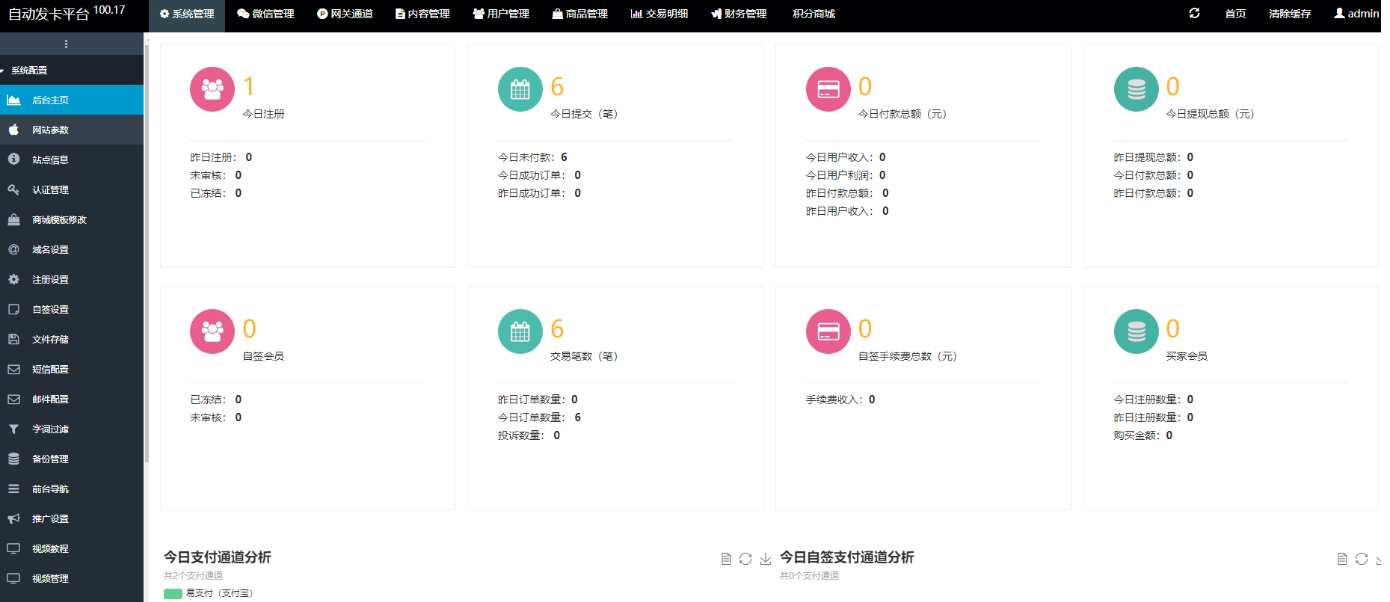Refresh the 今日支付通道分析 chart
The height and width of the screenshot is (602, 1390).
pyautogui.click(x=746, y=559)
